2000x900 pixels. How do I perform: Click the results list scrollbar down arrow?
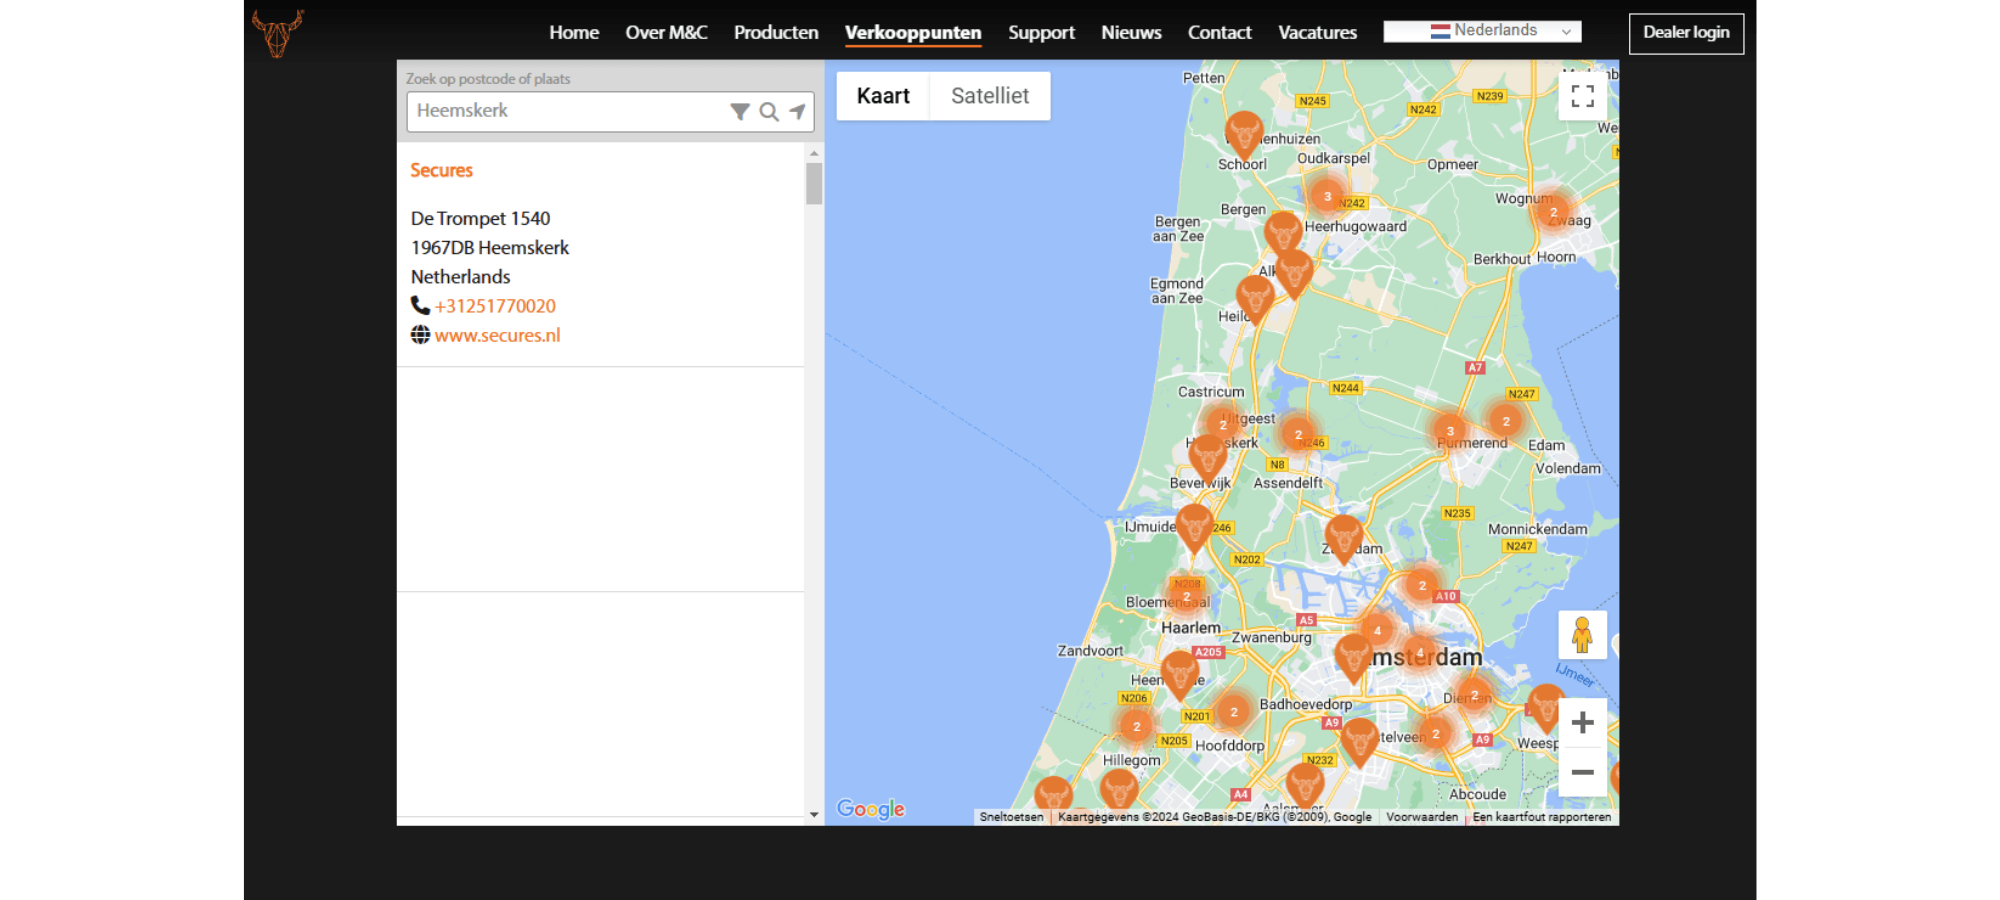pyautogui.click(x=814, y=815)
